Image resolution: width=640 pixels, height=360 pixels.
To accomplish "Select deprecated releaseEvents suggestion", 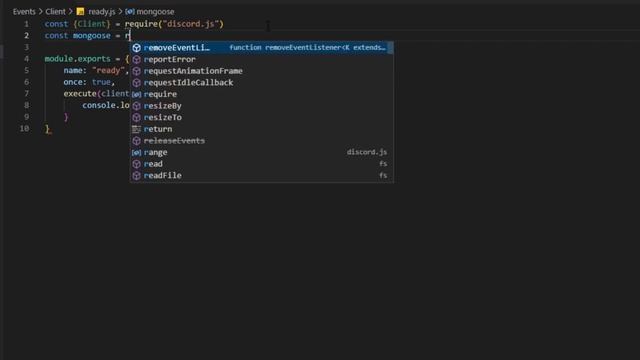I will [262, 141].
